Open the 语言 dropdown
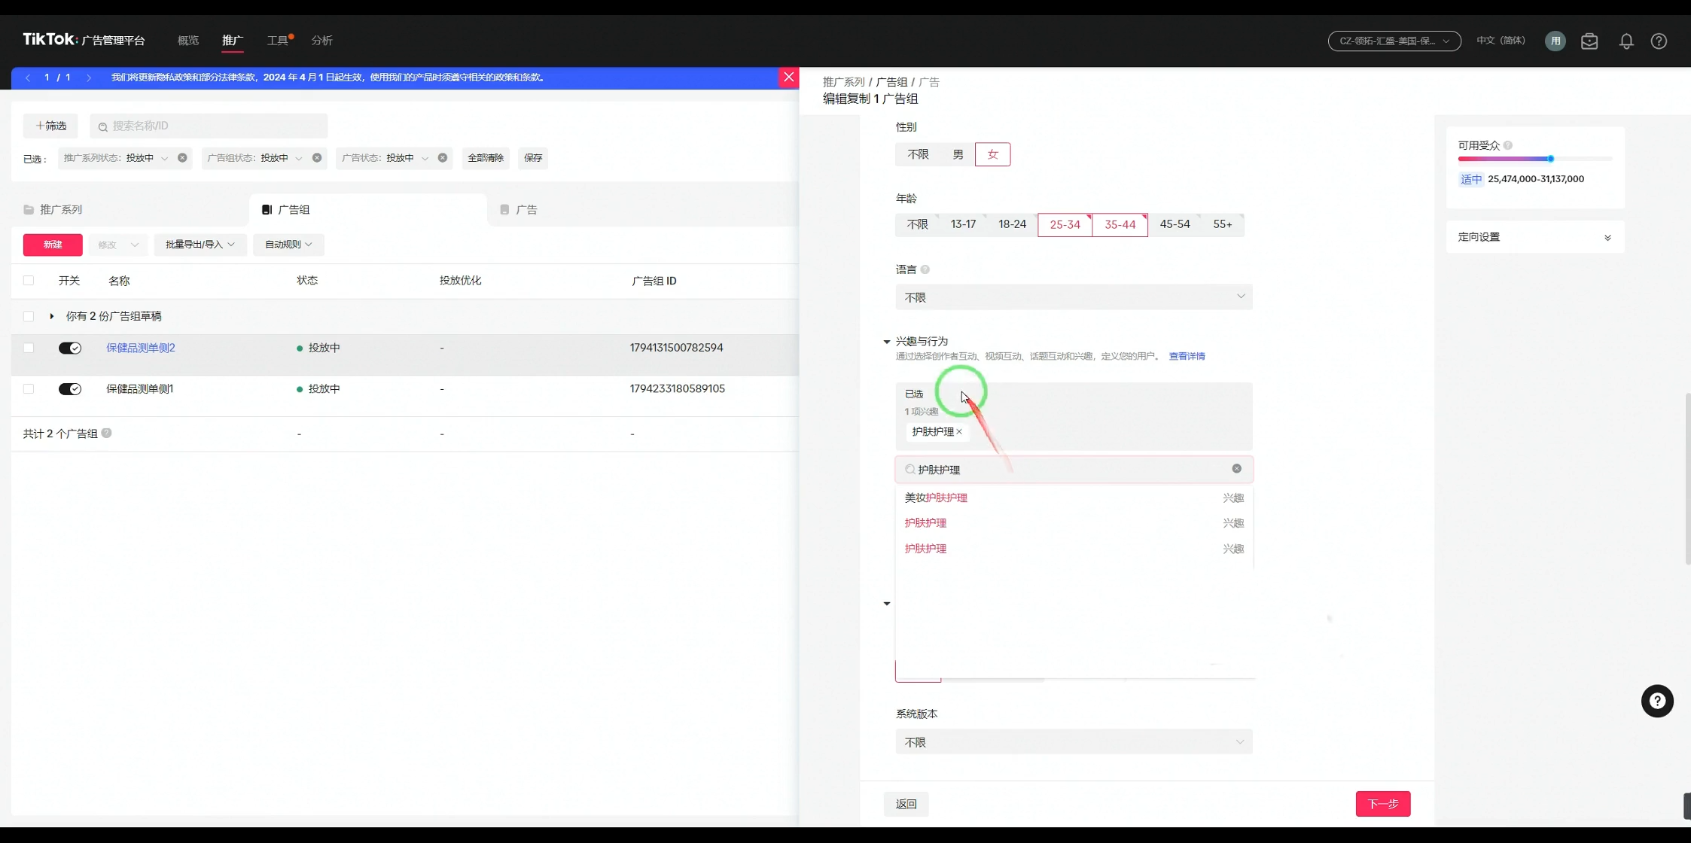This screenshot has width=1691, height=843. 1073,297
